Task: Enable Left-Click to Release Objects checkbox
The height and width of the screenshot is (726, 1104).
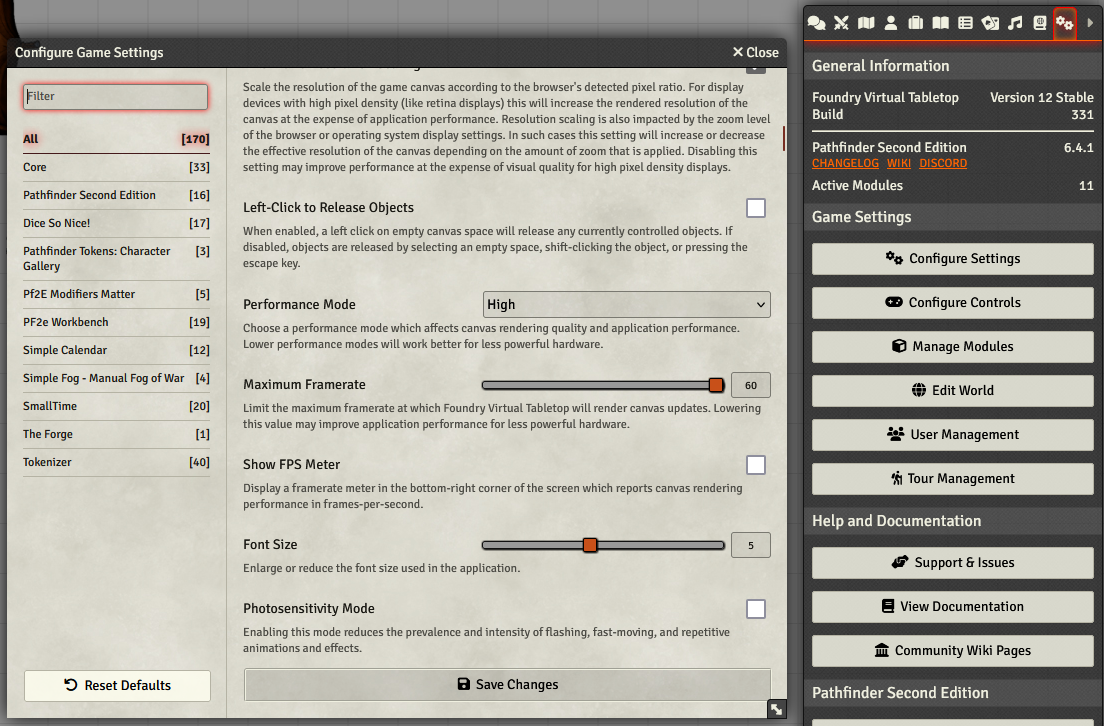Action: [x=755, y=208]
